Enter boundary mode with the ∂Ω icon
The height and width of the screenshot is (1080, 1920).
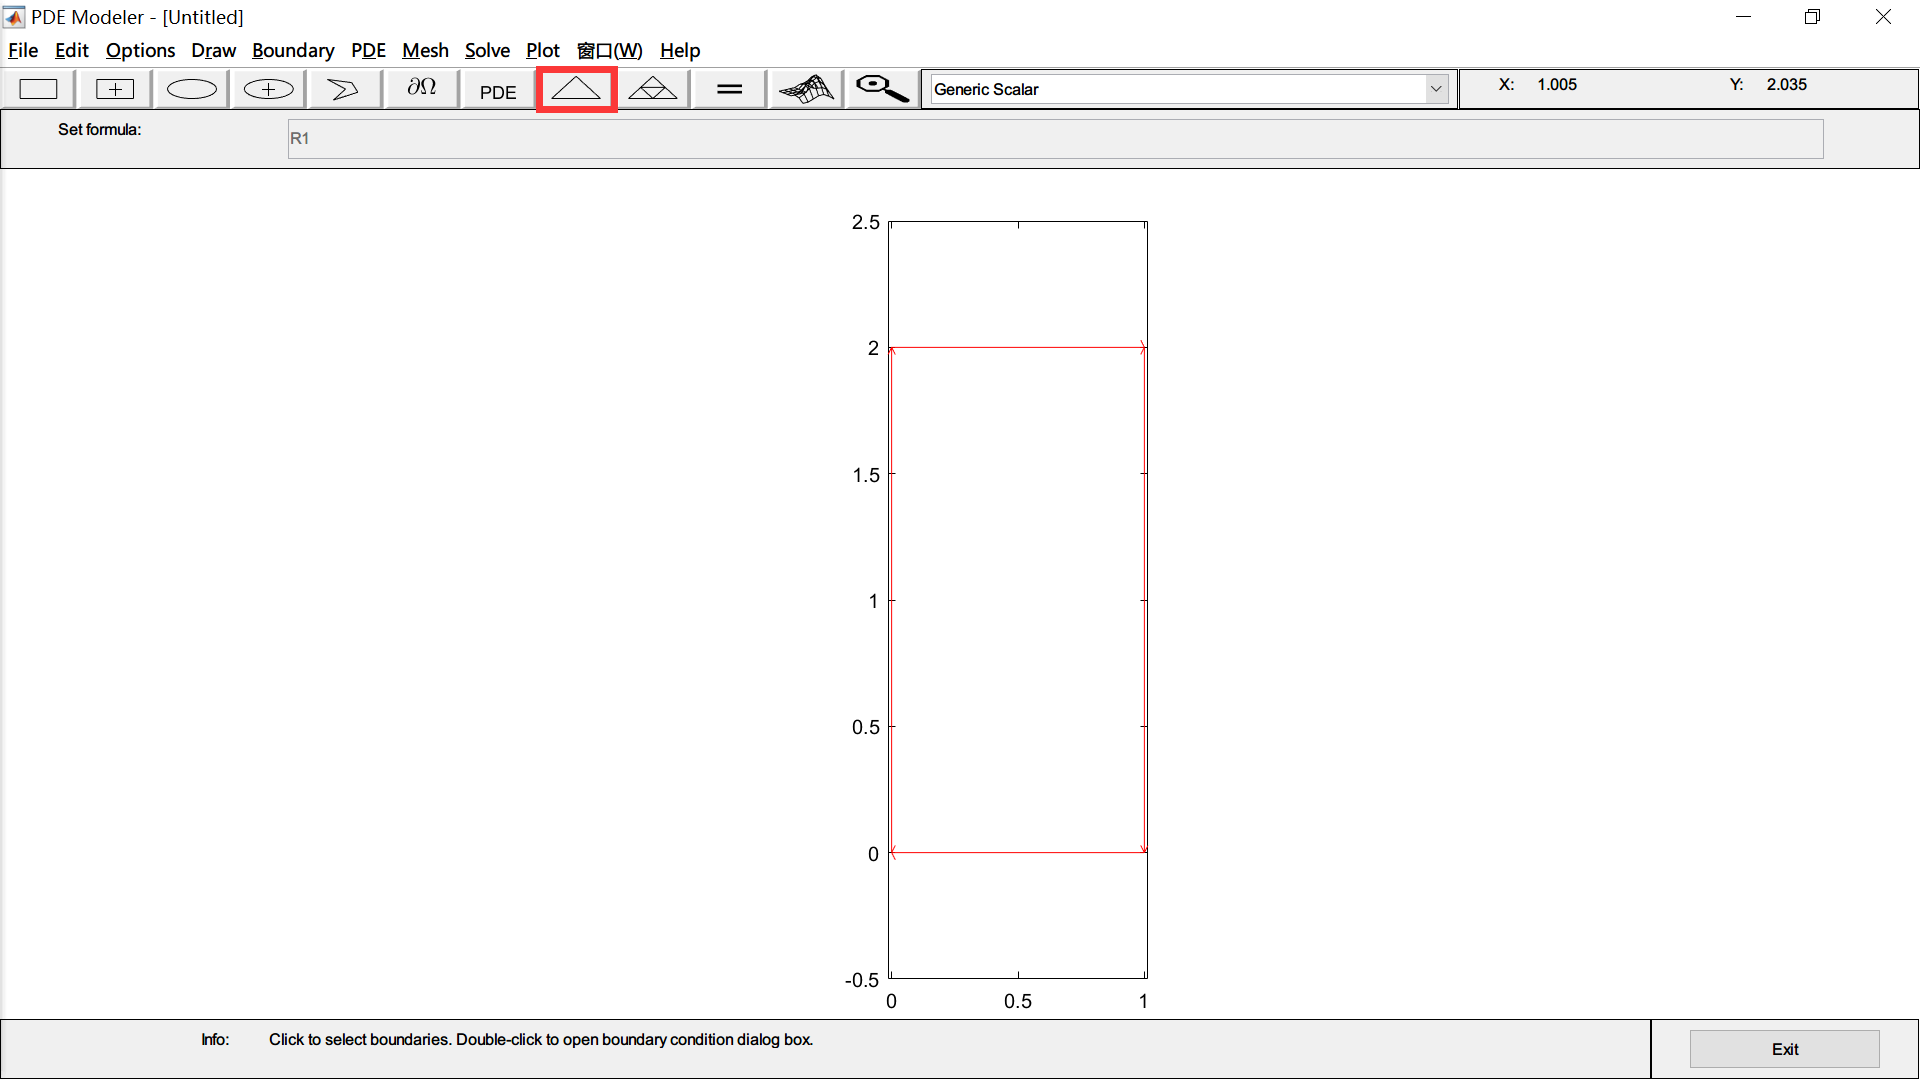click(420, 88)
